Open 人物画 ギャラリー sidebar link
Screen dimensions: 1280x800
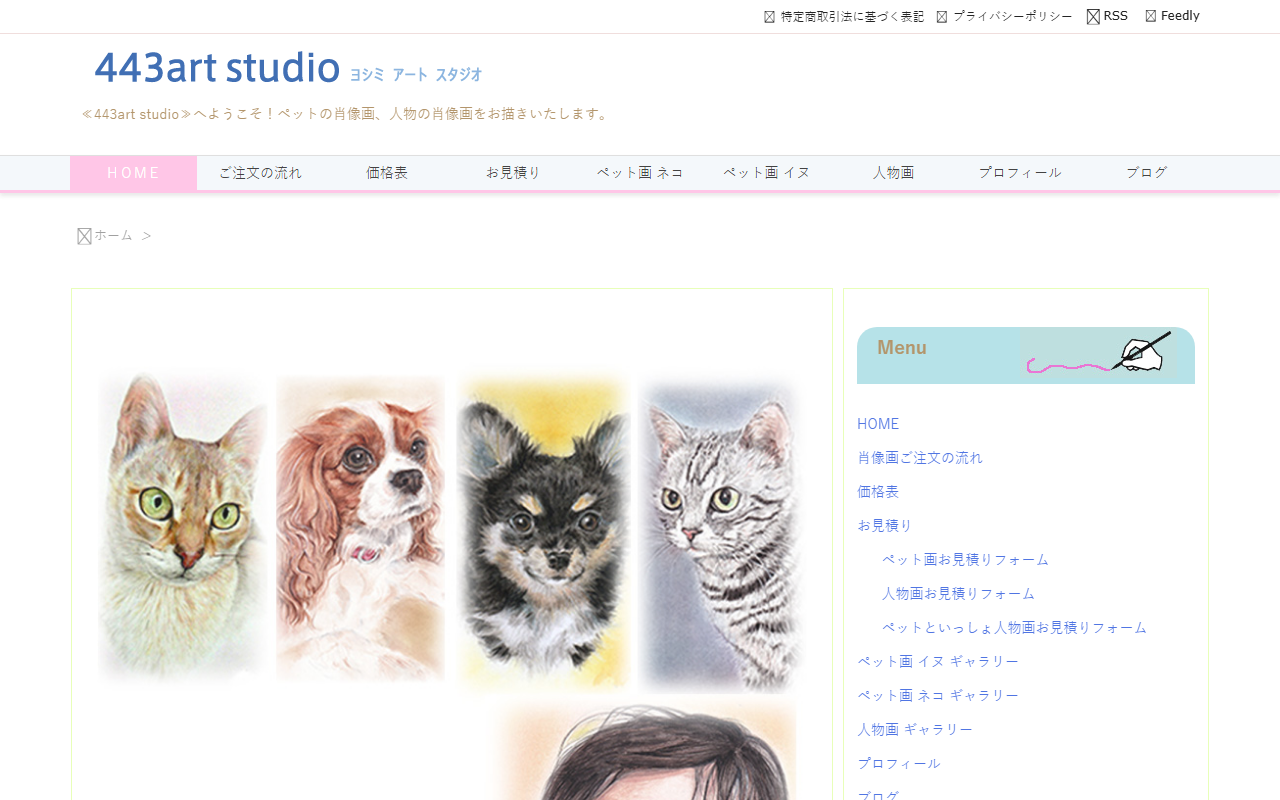click(915, 730)
